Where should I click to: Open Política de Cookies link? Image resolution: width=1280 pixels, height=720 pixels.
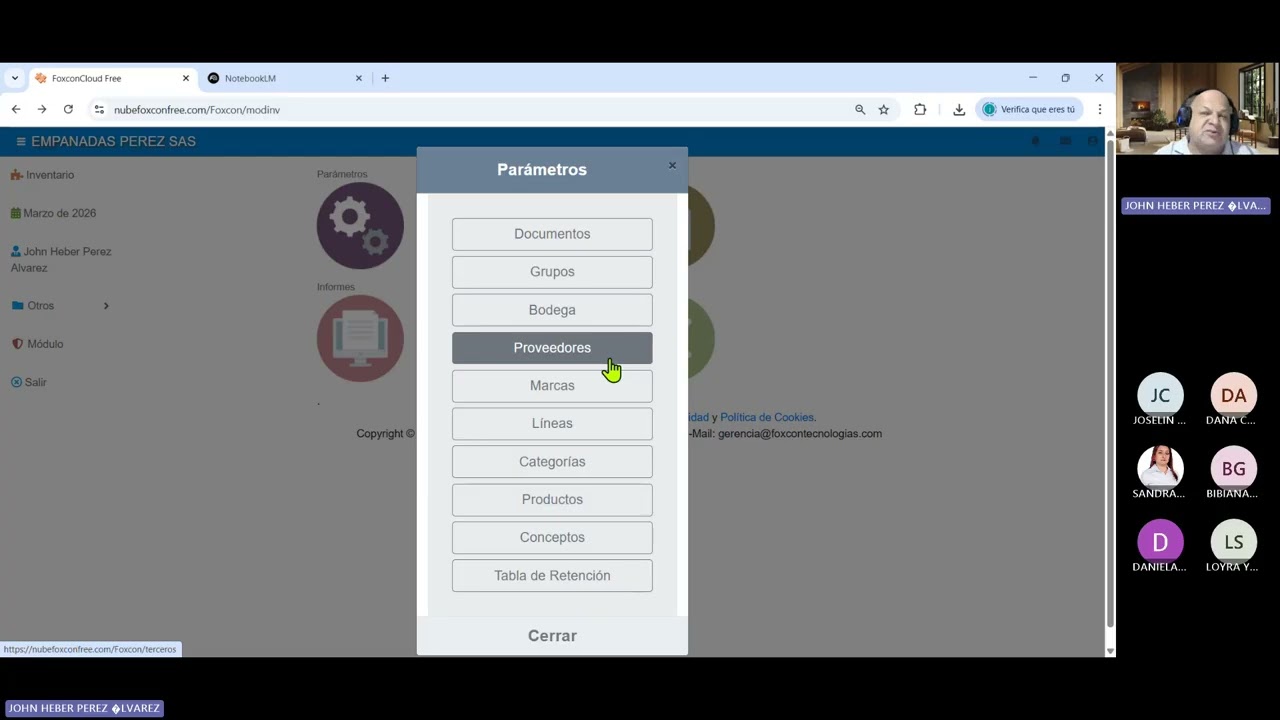point(767,417)
